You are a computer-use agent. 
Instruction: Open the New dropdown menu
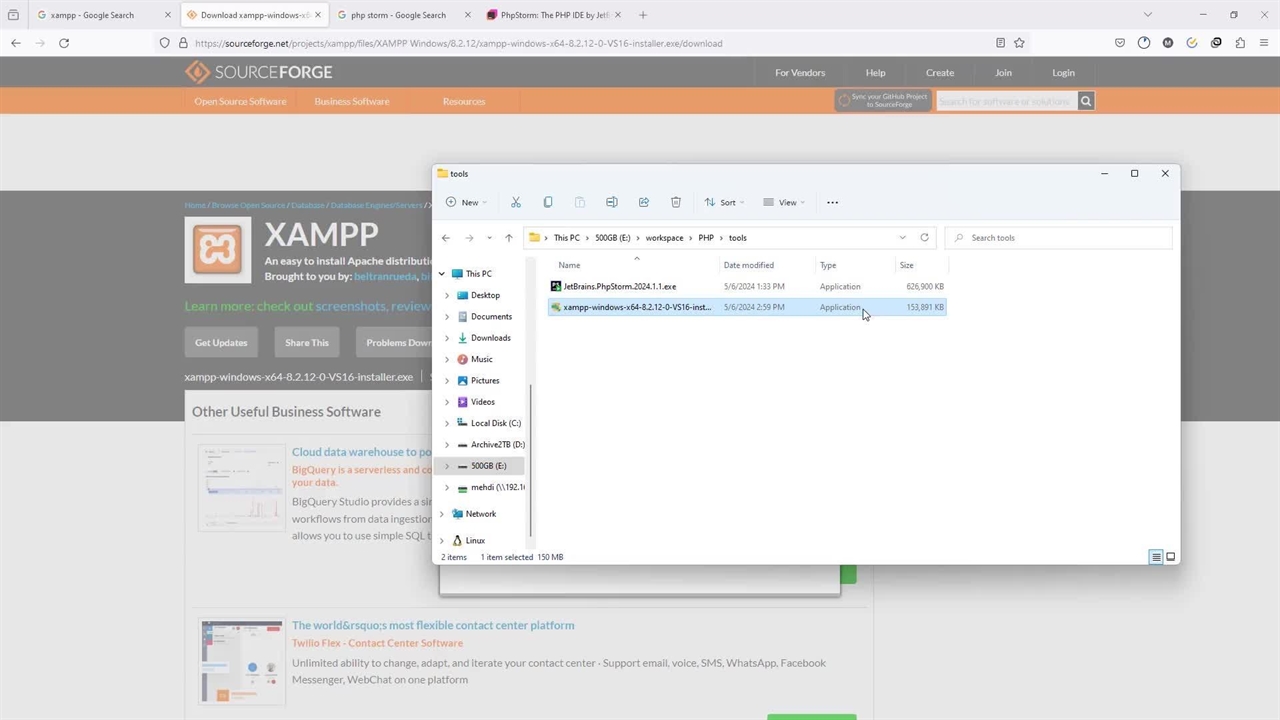(x=467, y=202)
